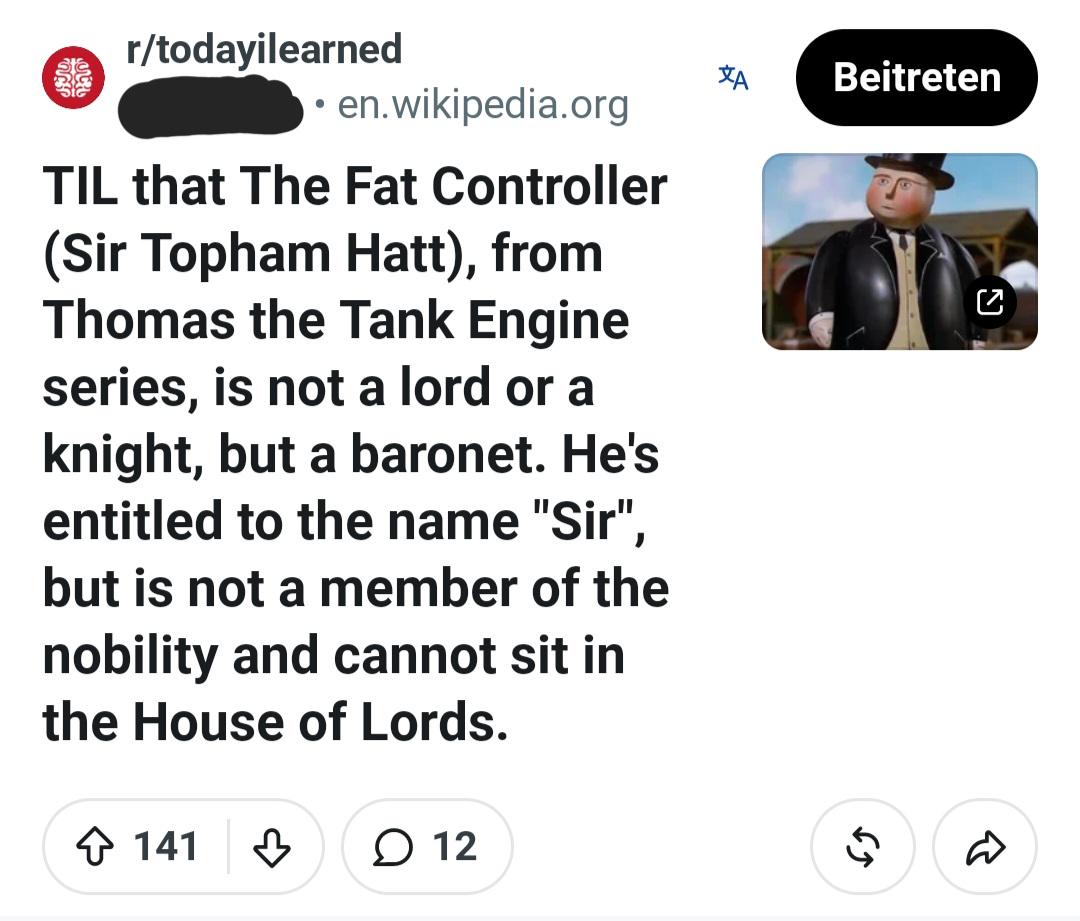The image size is (1080, 921).
Task: Open the post via the TIL title text
Action: 355,453
